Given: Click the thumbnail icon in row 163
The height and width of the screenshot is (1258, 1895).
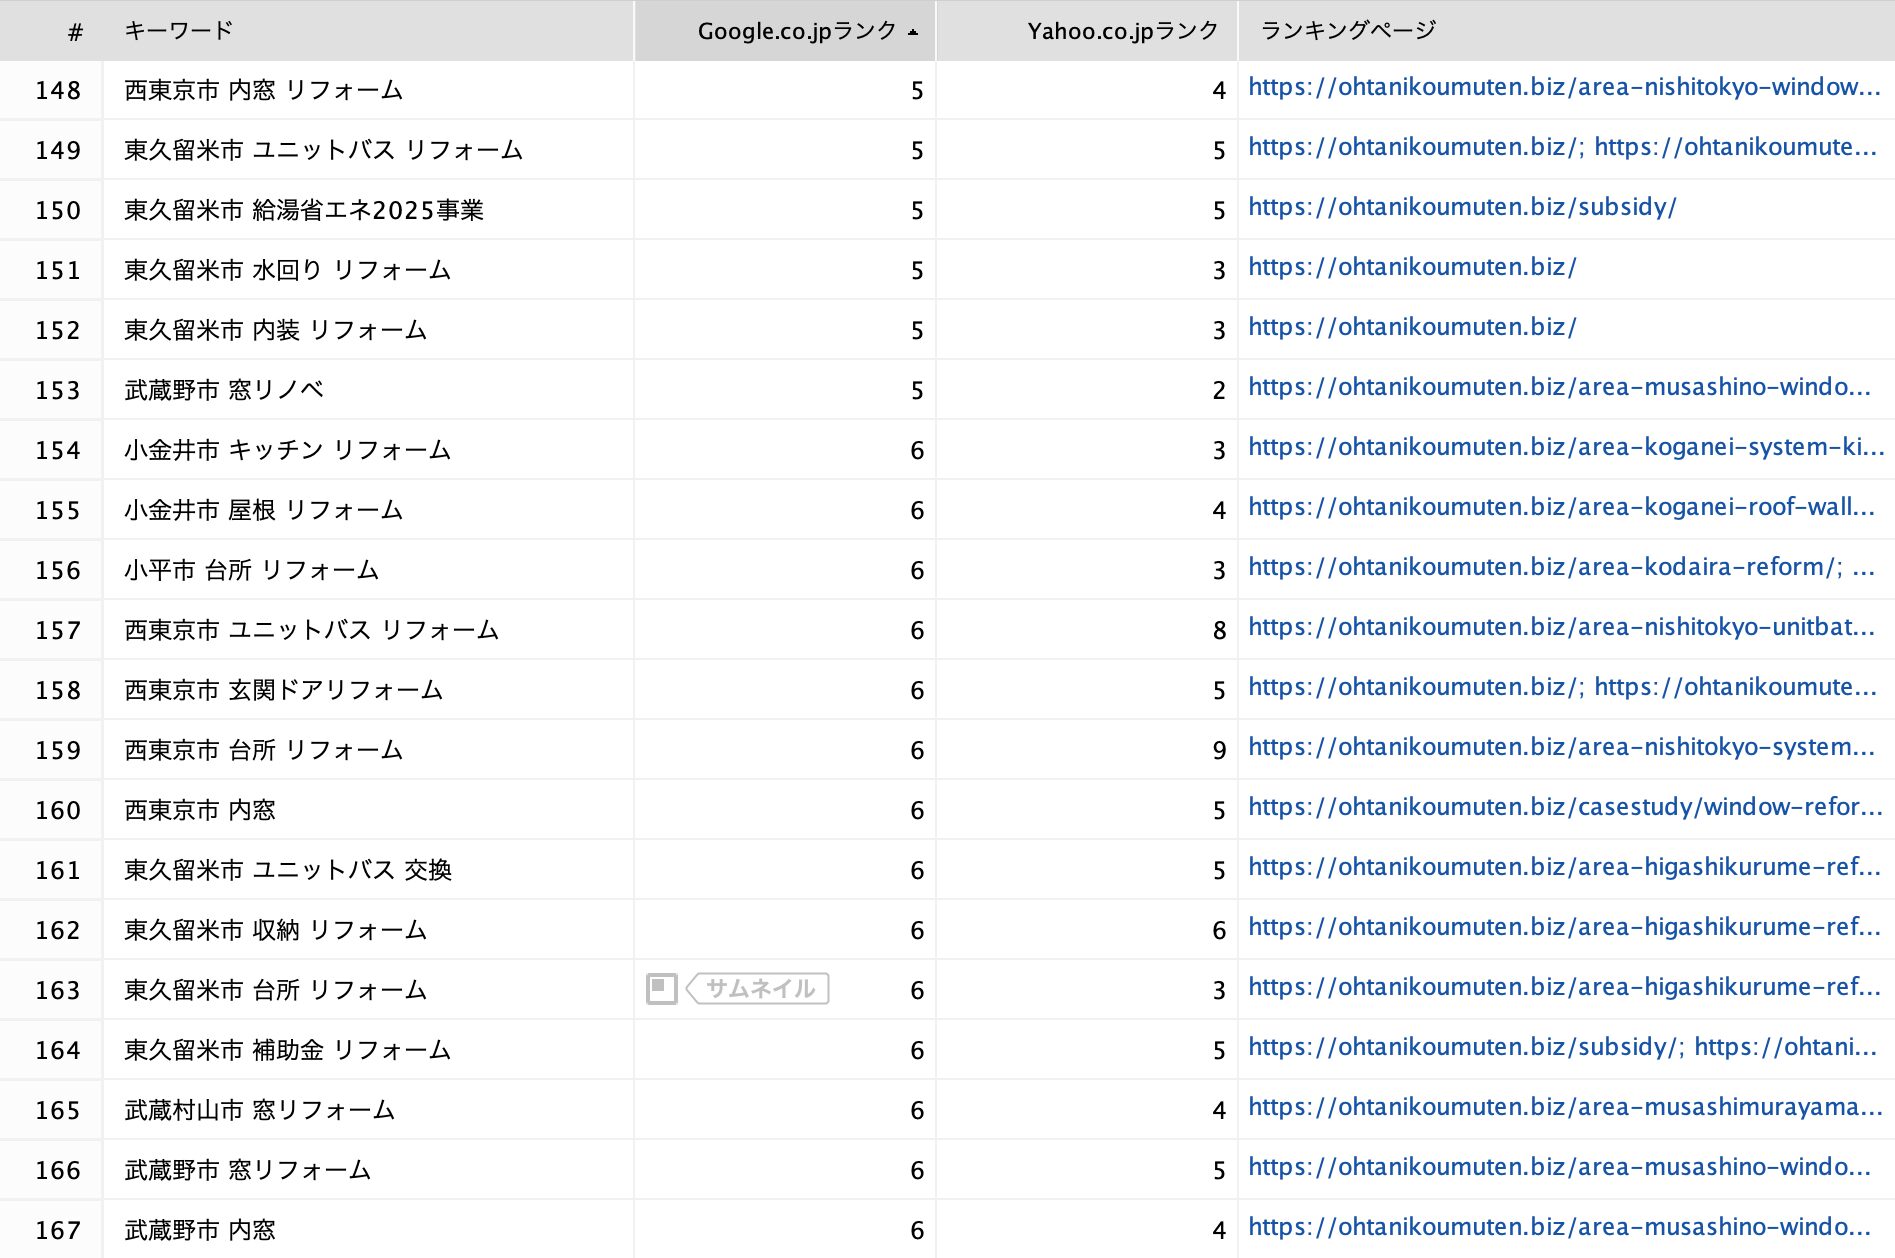Looking at the screenshot, I should click(661, 989).
